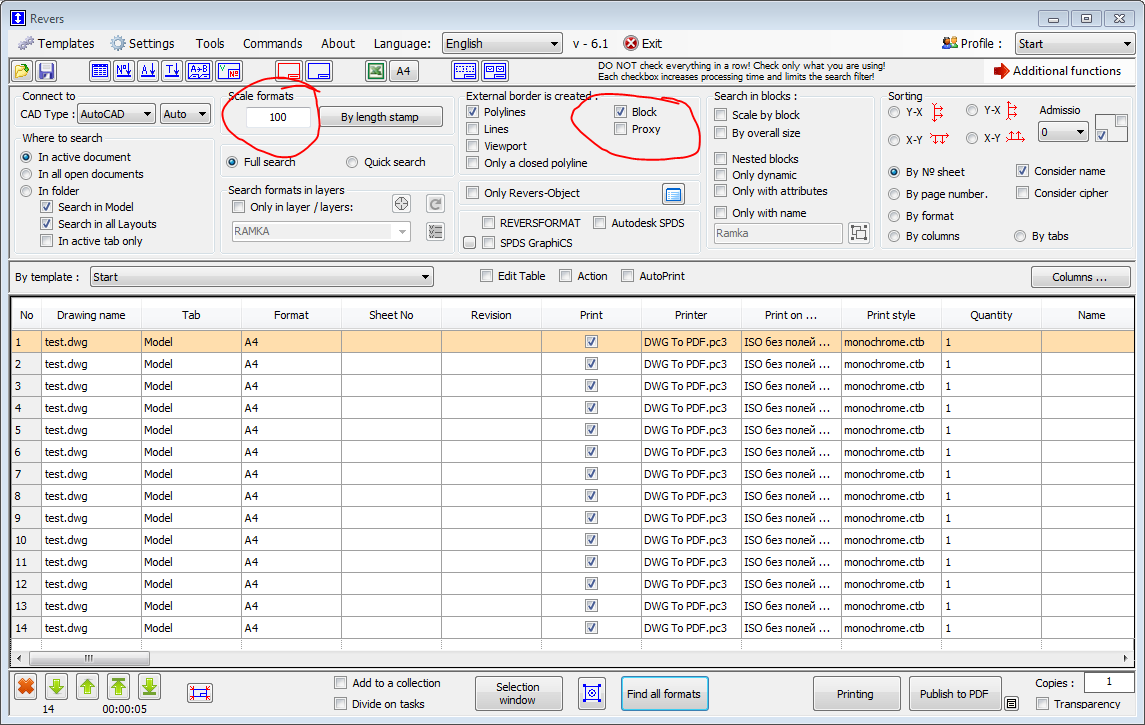The width and height of the screenshot is (1145, 725).
Task: Toggle the Edit Table checkbox
Action: 487,276
